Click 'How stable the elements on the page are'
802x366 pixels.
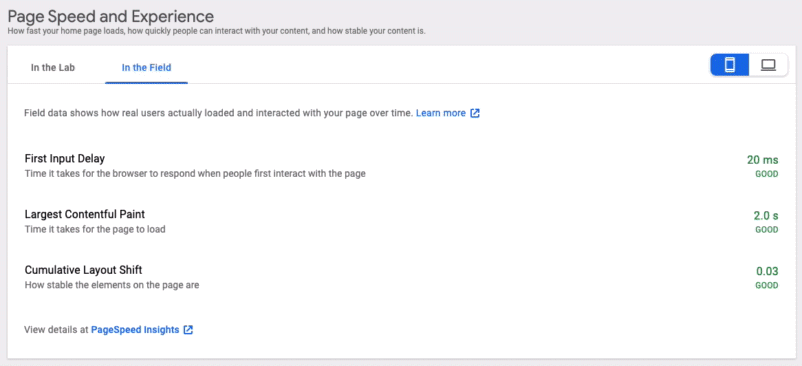tap(112, 285)
